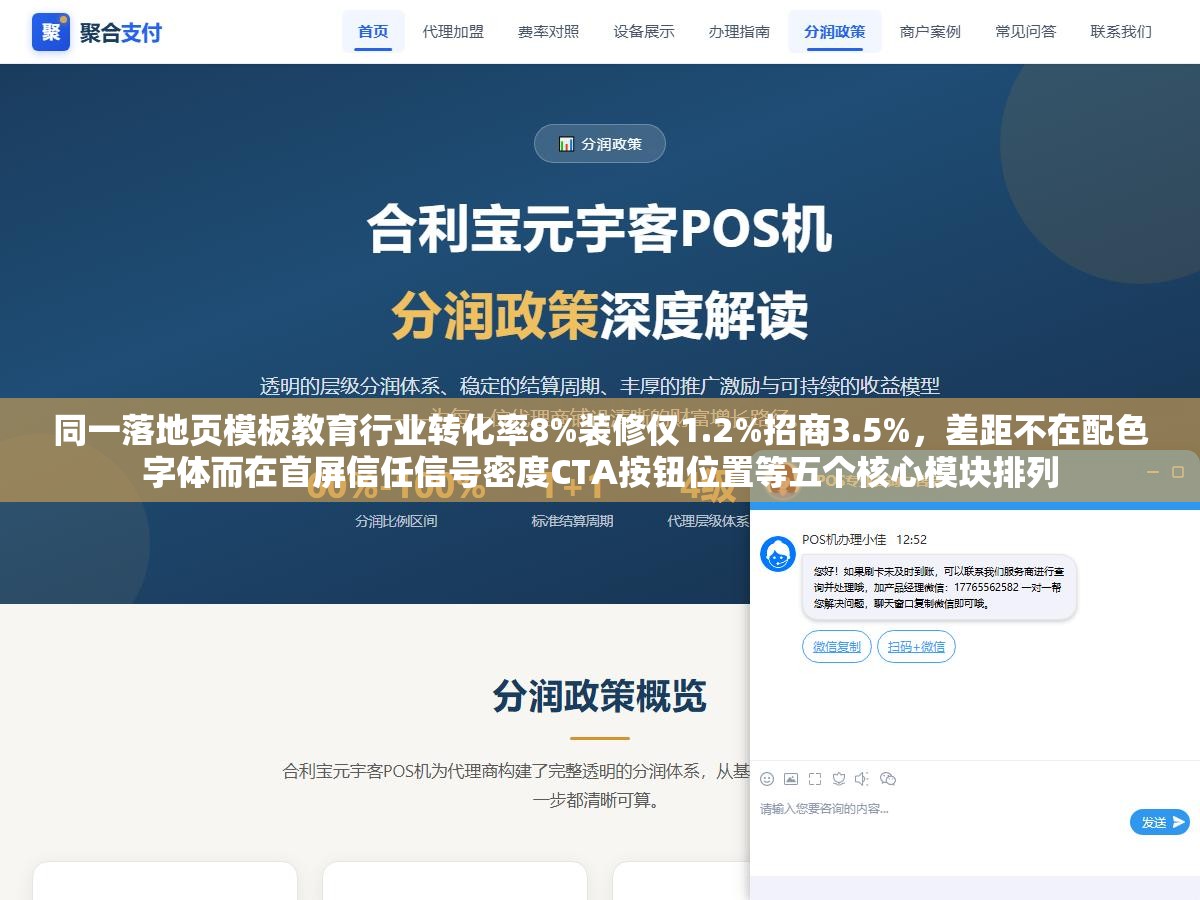Click the 分润政策深度解读 hero heading
Screen dimensions: 1200x900
600,316
